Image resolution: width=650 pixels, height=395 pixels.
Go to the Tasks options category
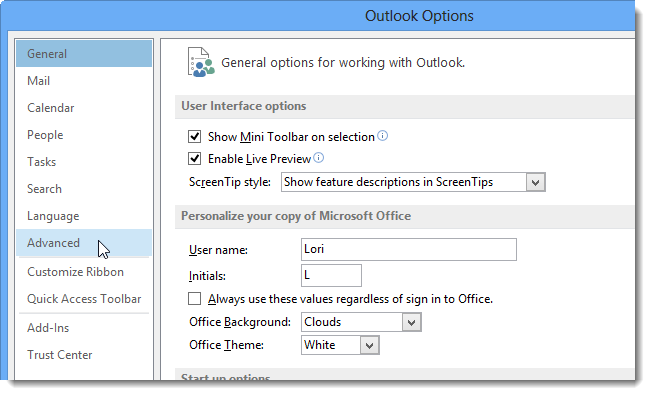point(84,162)
